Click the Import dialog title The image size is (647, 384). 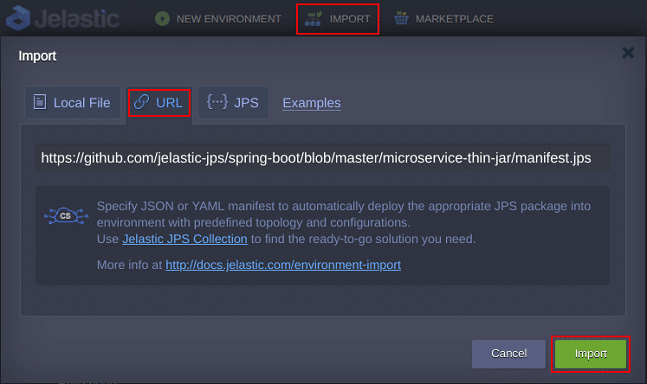click(37, 56)
